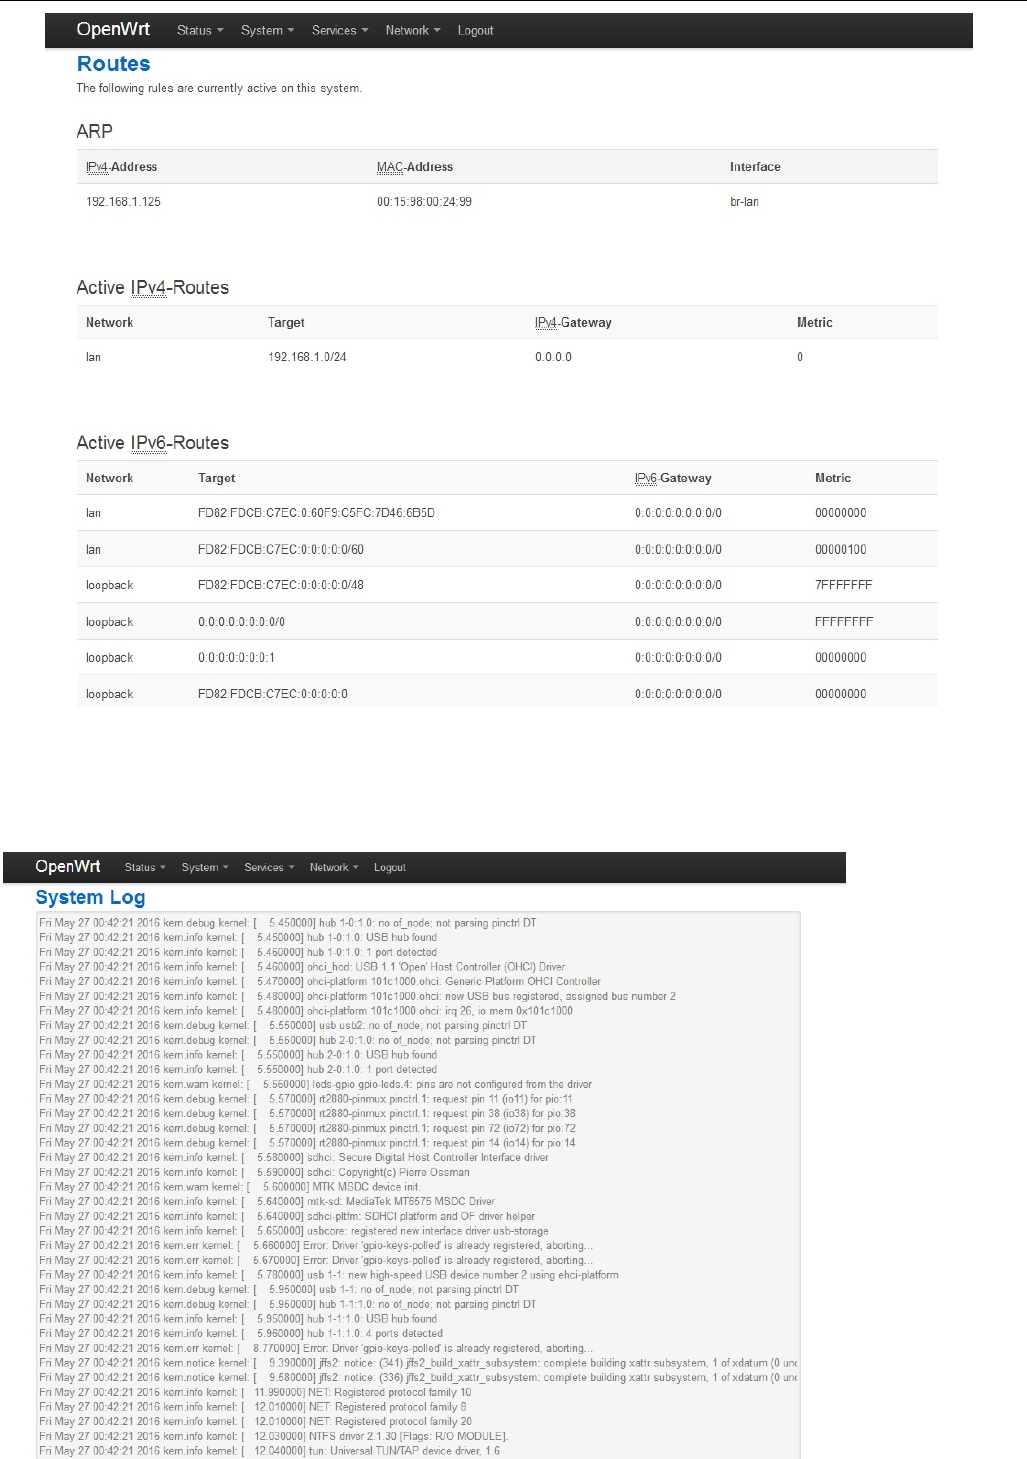Click log line 'NET: Registered protocol family 10'
Viewport: 1027px width, 1459px height.
(255, 1392)
